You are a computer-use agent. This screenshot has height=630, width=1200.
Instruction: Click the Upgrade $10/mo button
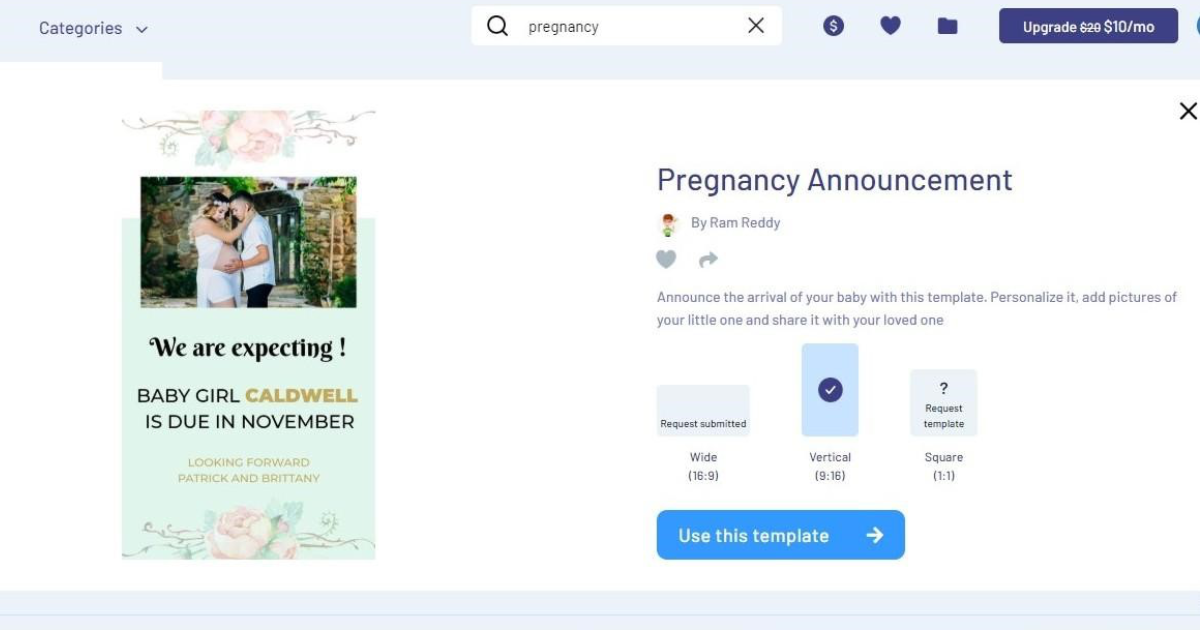point(1088,27)
